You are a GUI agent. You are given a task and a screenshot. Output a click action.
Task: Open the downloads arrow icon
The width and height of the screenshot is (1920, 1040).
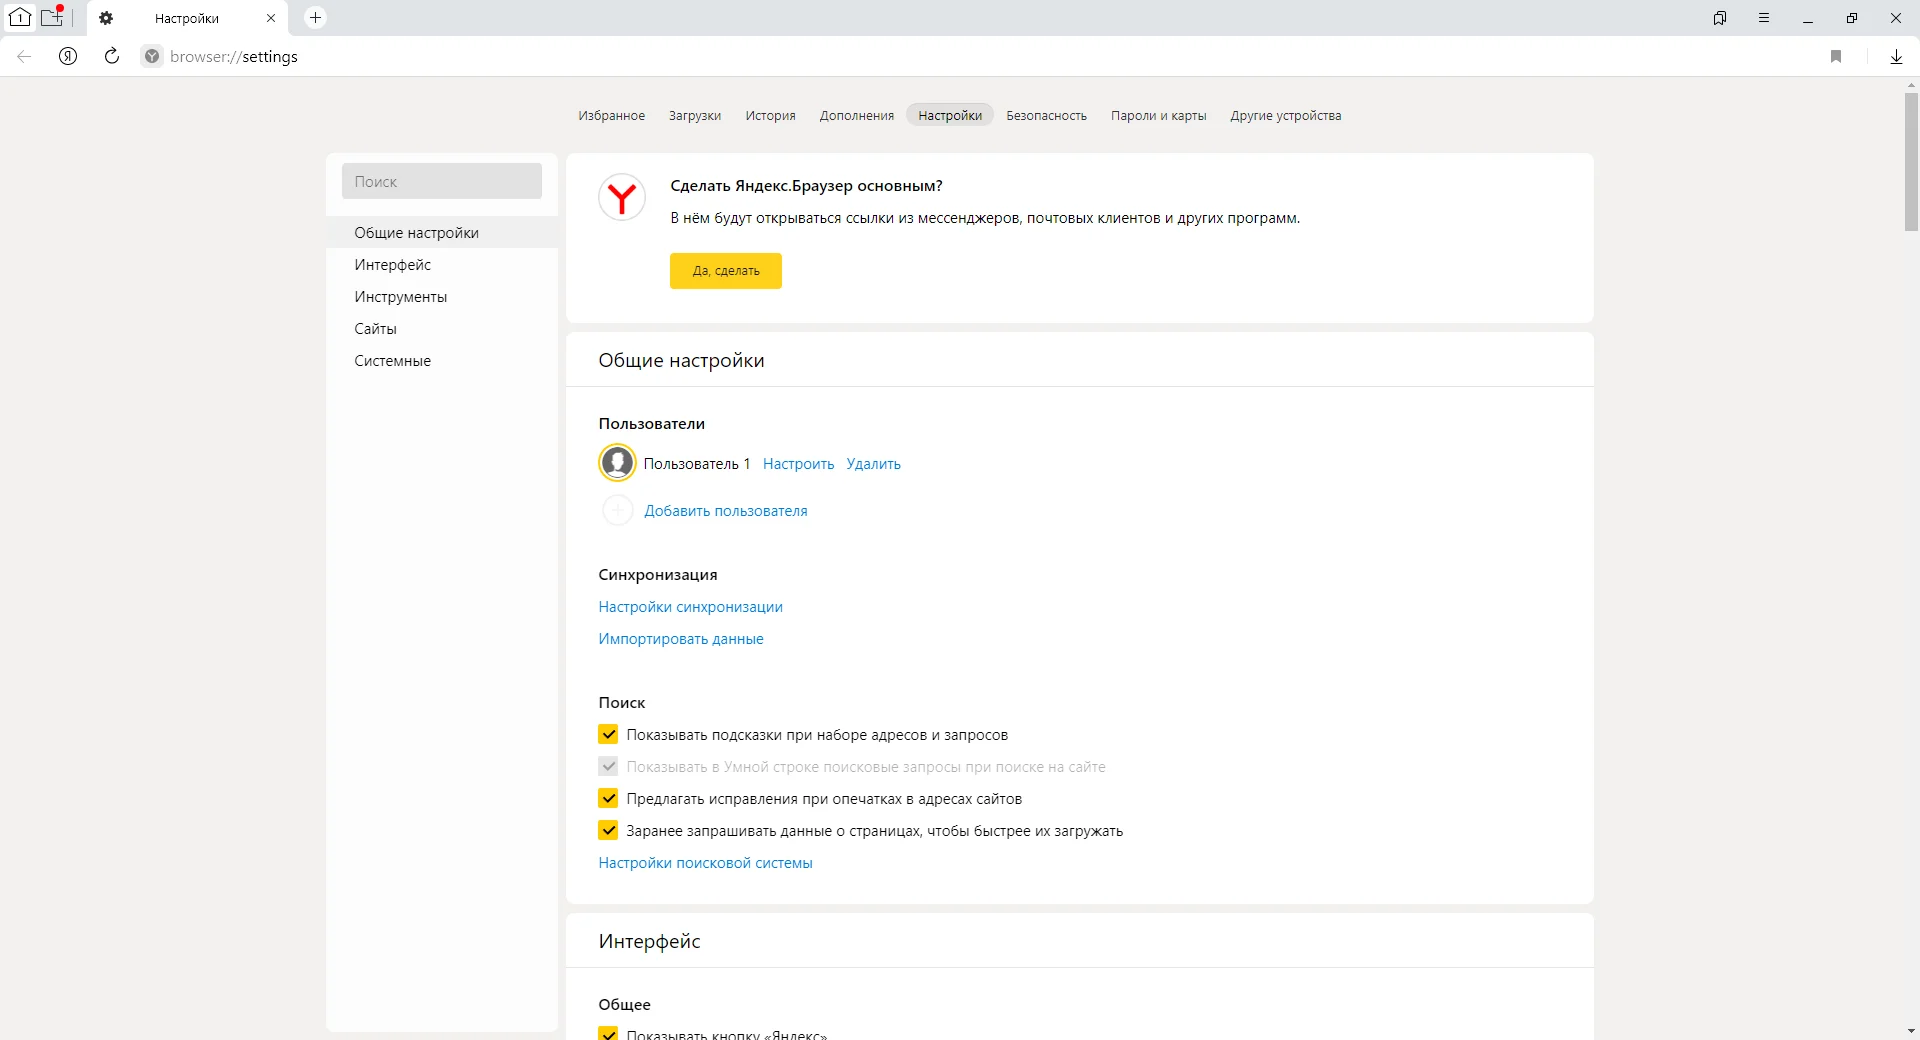point(1896,56)
